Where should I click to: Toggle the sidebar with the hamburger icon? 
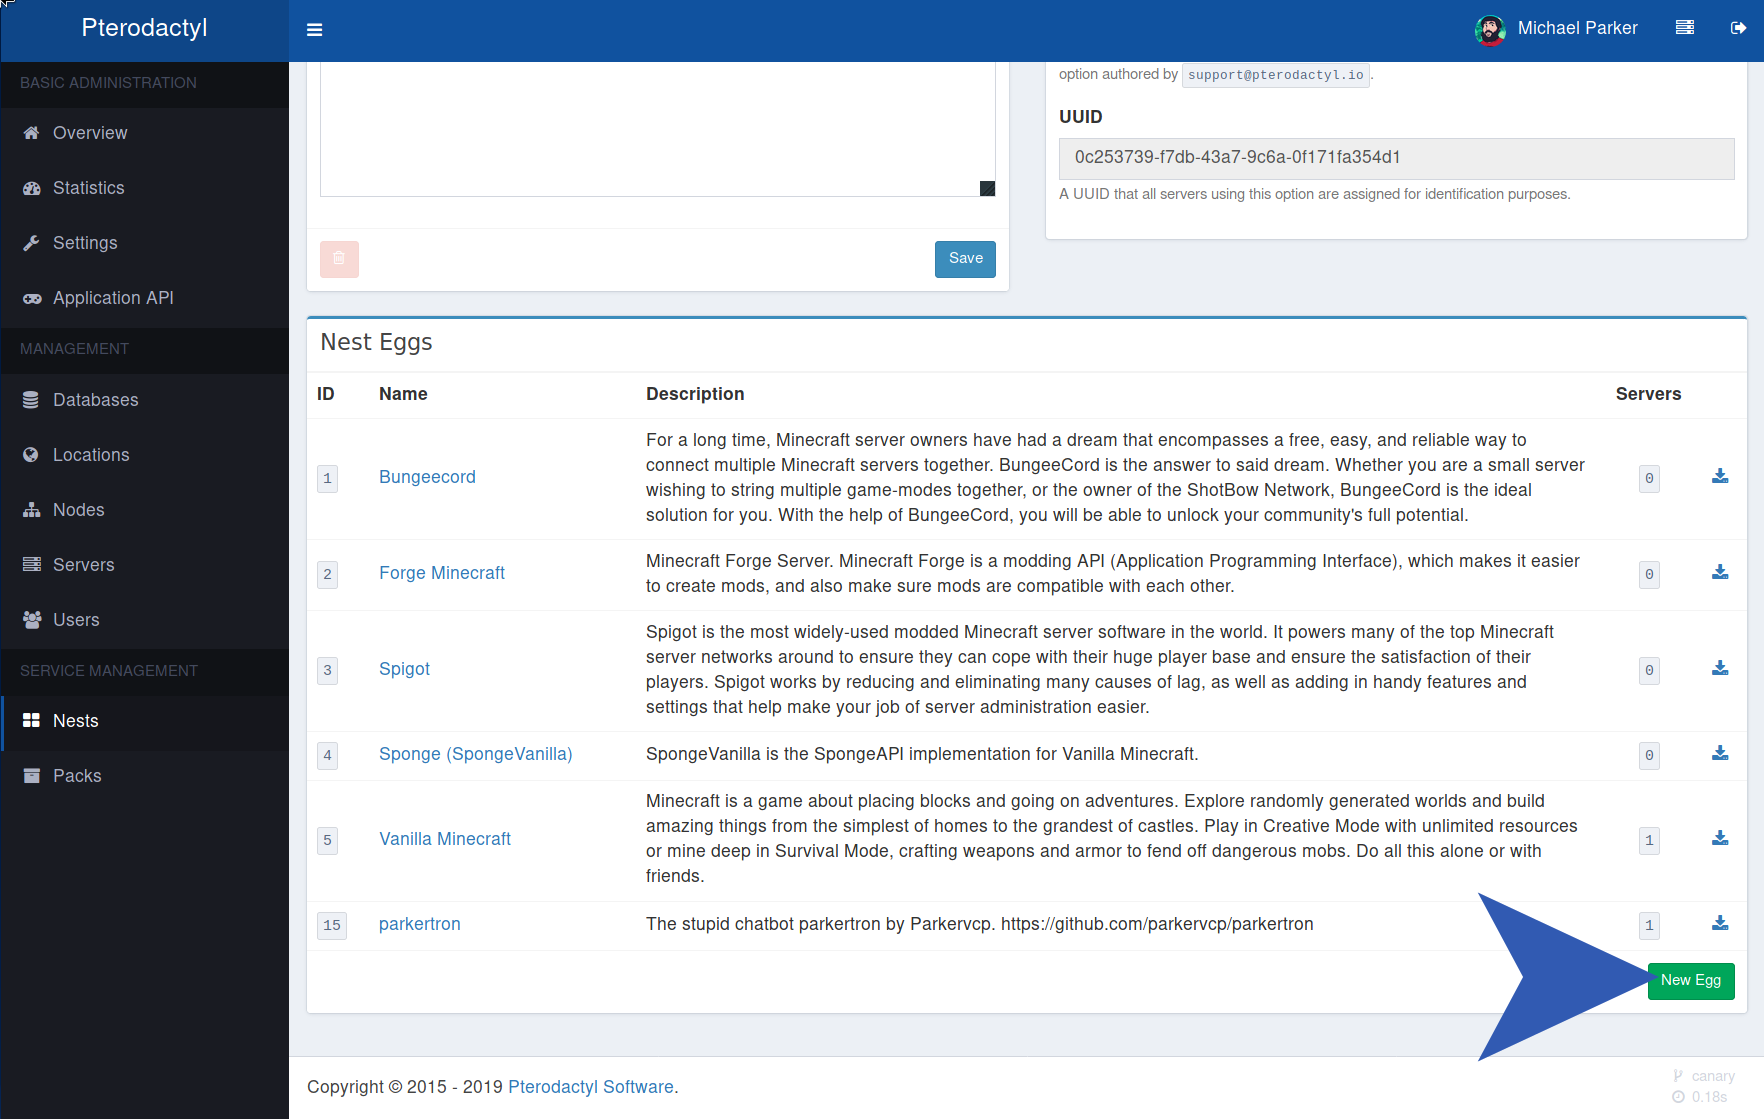(314, 30)
